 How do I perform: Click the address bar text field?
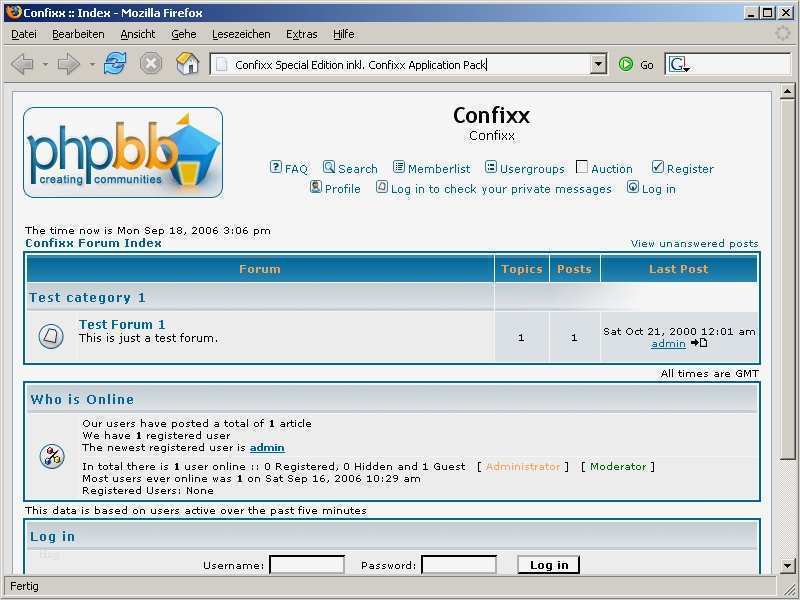coord(408,65)
